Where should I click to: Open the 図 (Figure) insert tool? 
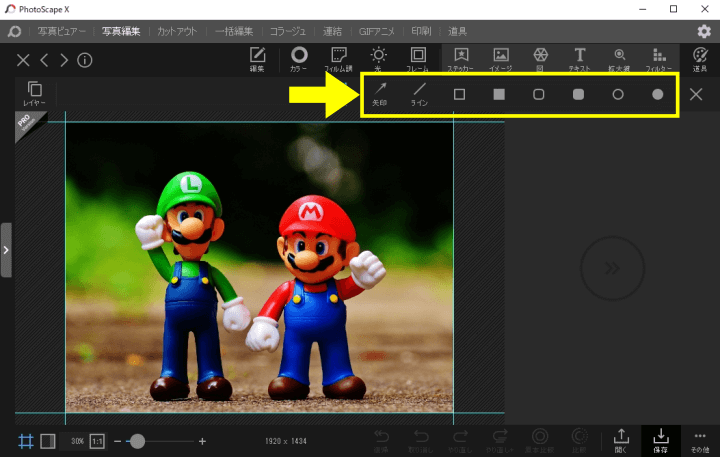[540, 59]
